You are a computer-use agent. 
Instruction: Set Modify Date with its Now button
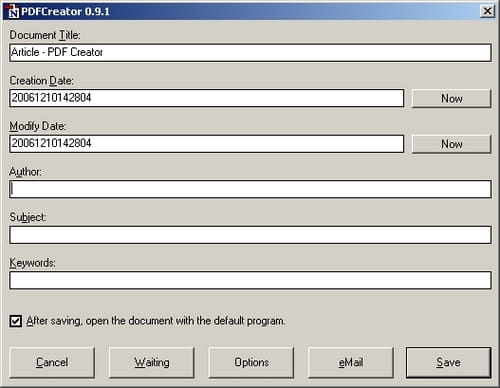tap(451, 144)
